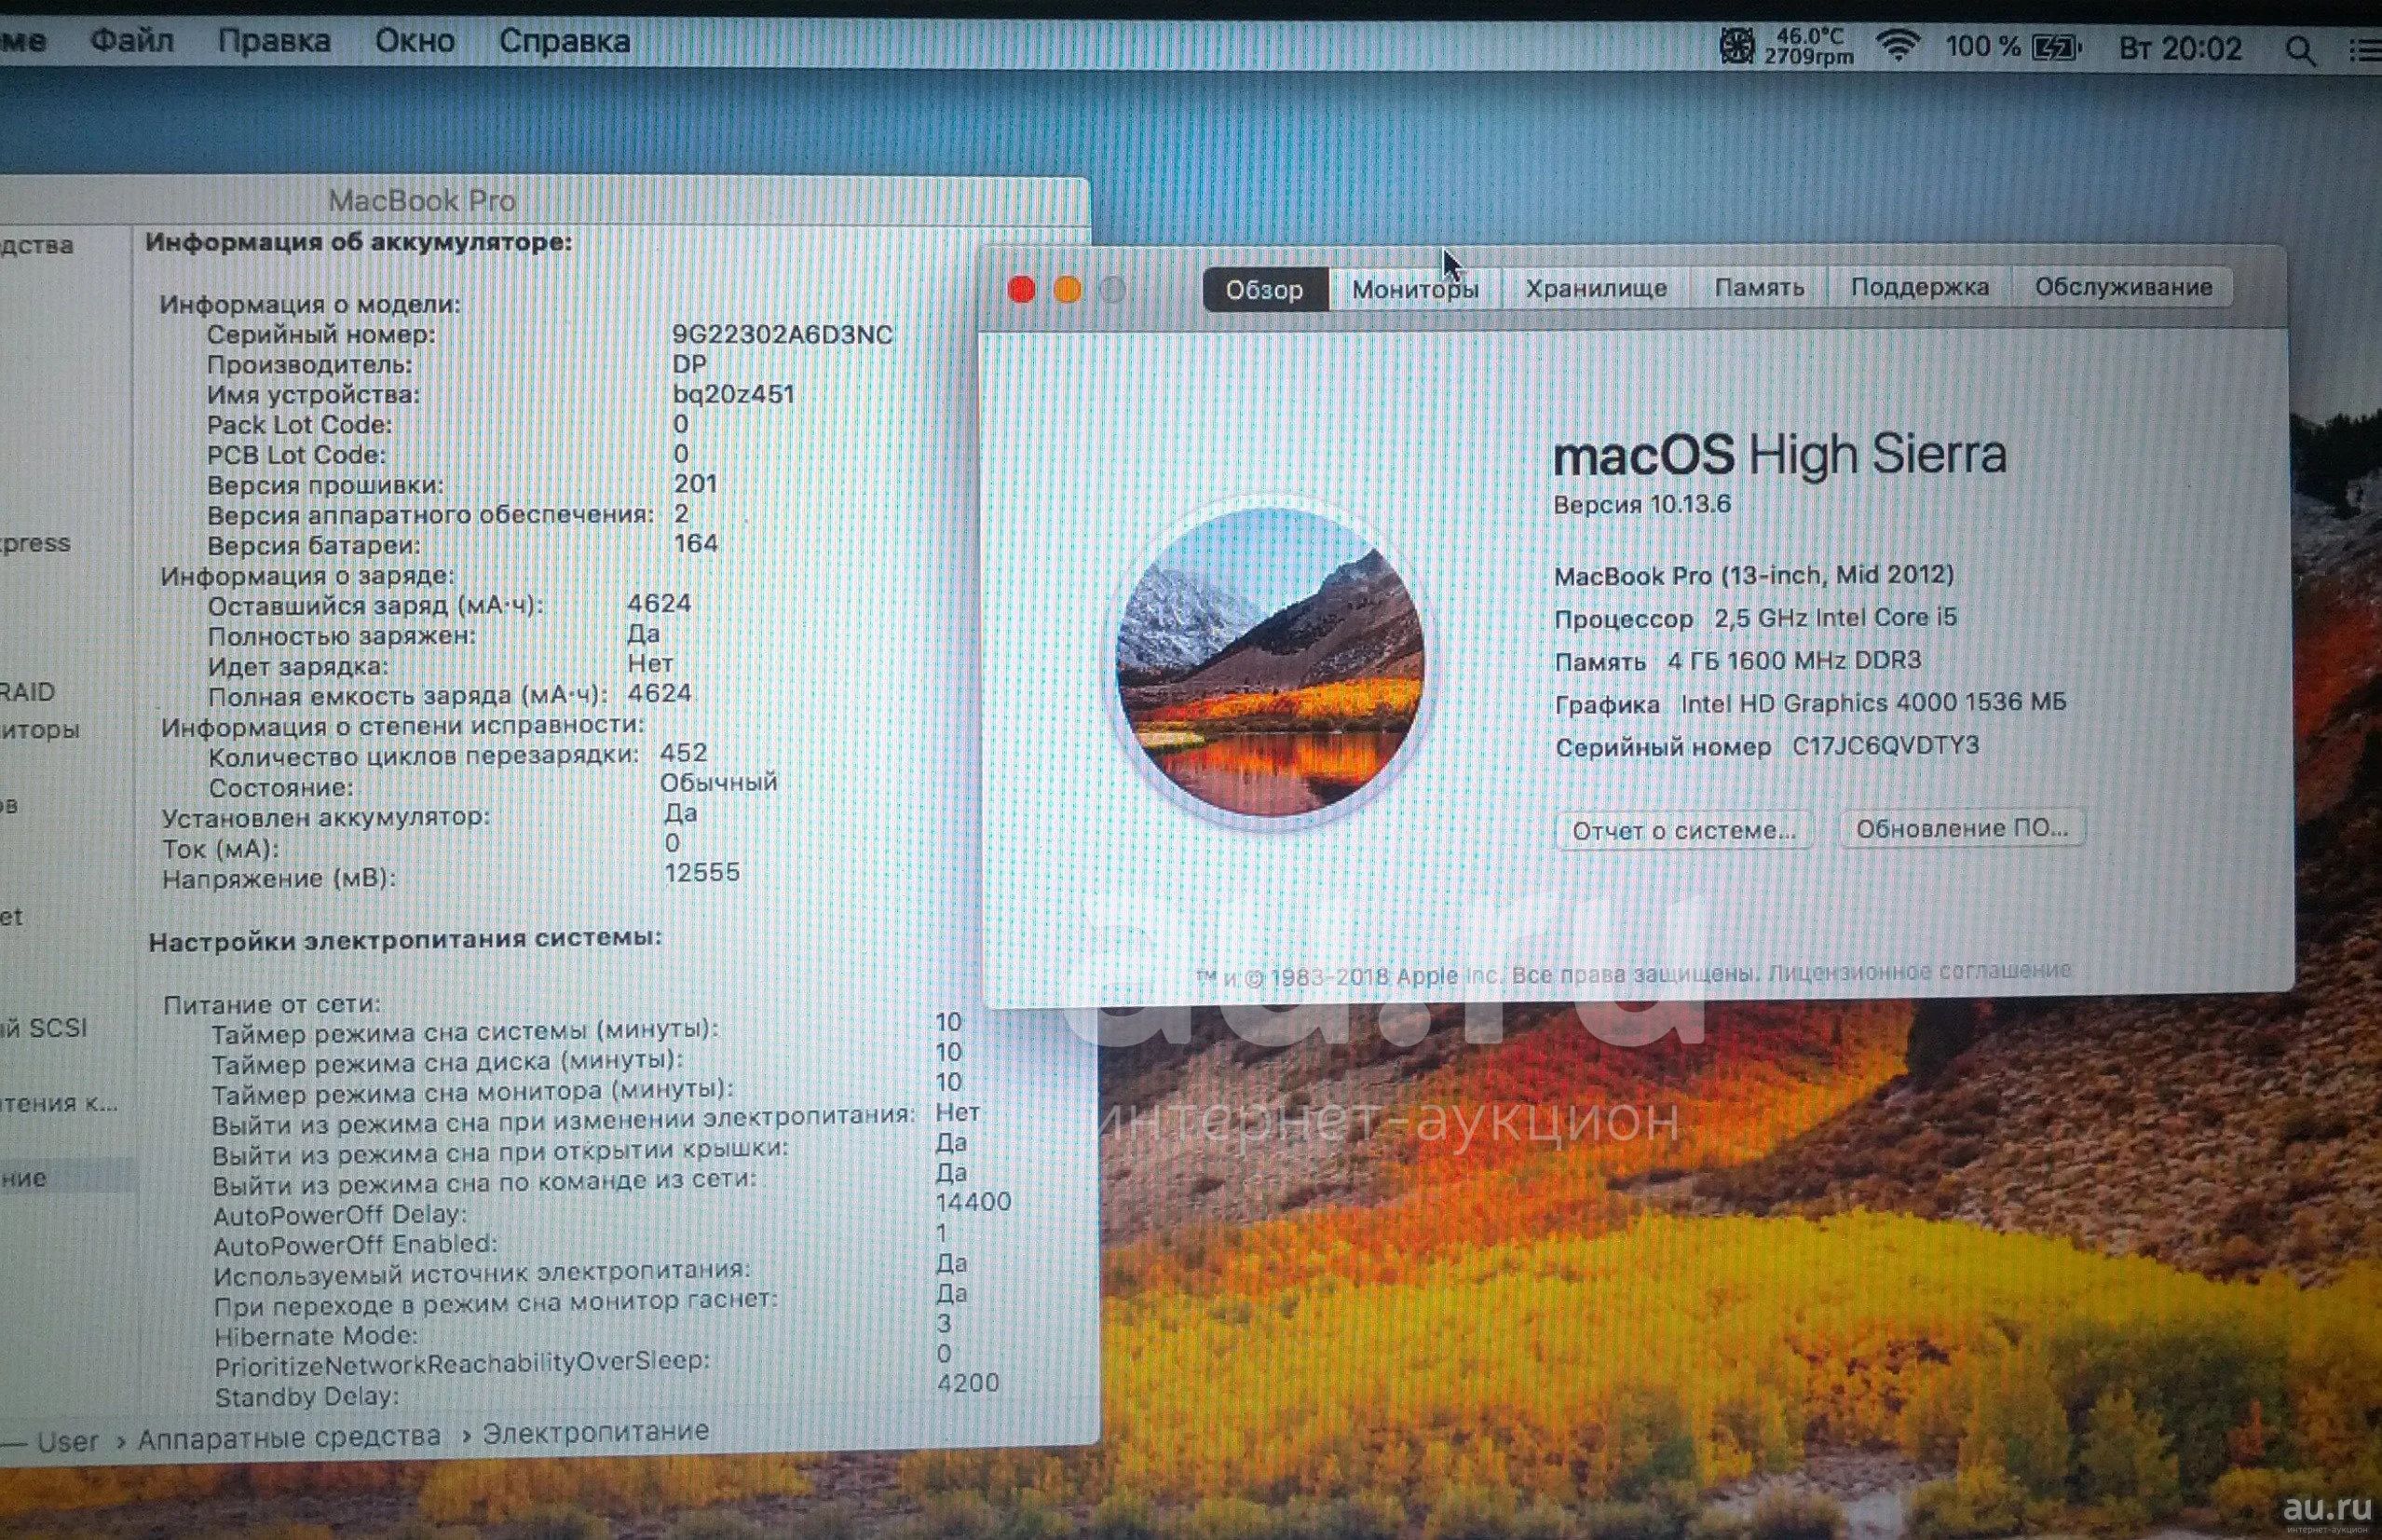Switch to the Память tab
The image size is (2382, 1540).
tap(1759, 288)
